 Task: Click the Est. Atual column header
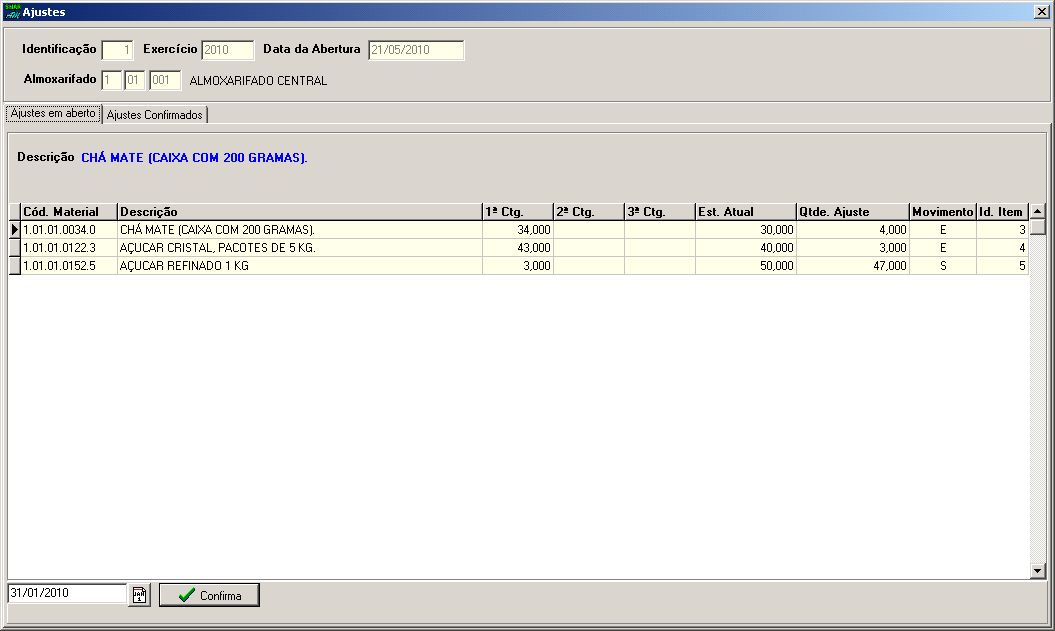coord(745,212)
